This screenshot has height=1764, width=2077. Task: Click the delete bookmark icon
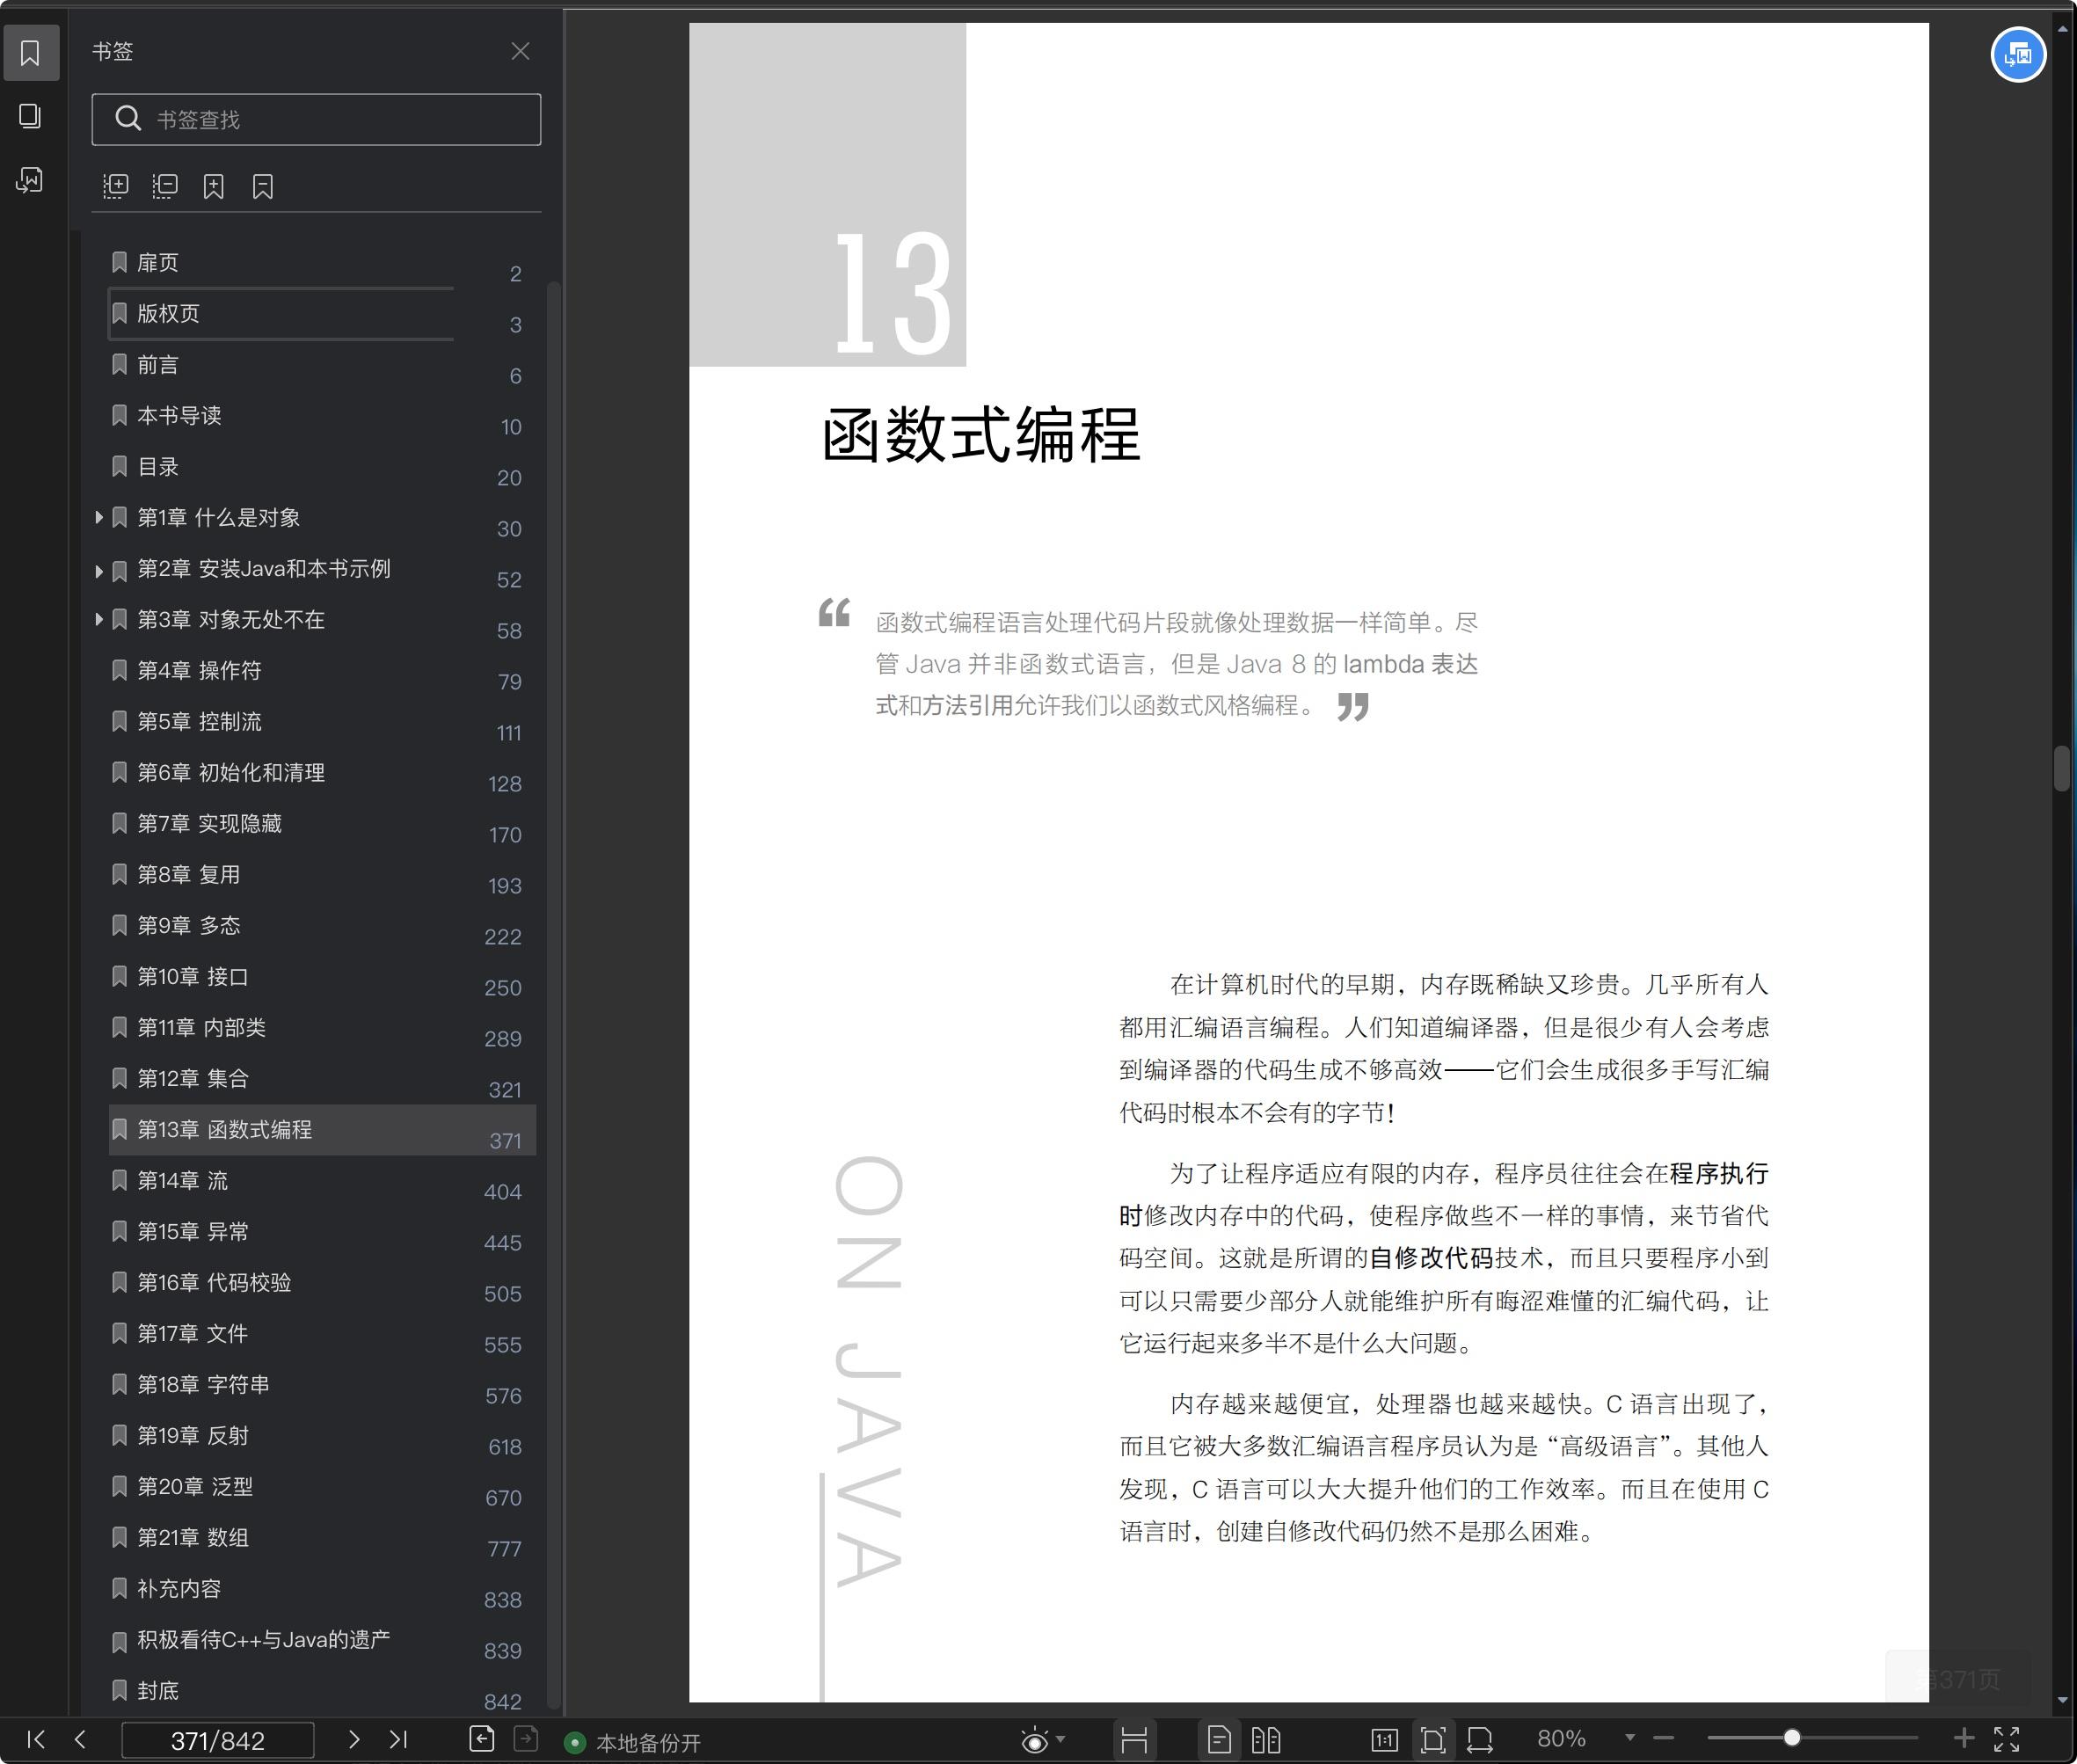click(263, 186)
